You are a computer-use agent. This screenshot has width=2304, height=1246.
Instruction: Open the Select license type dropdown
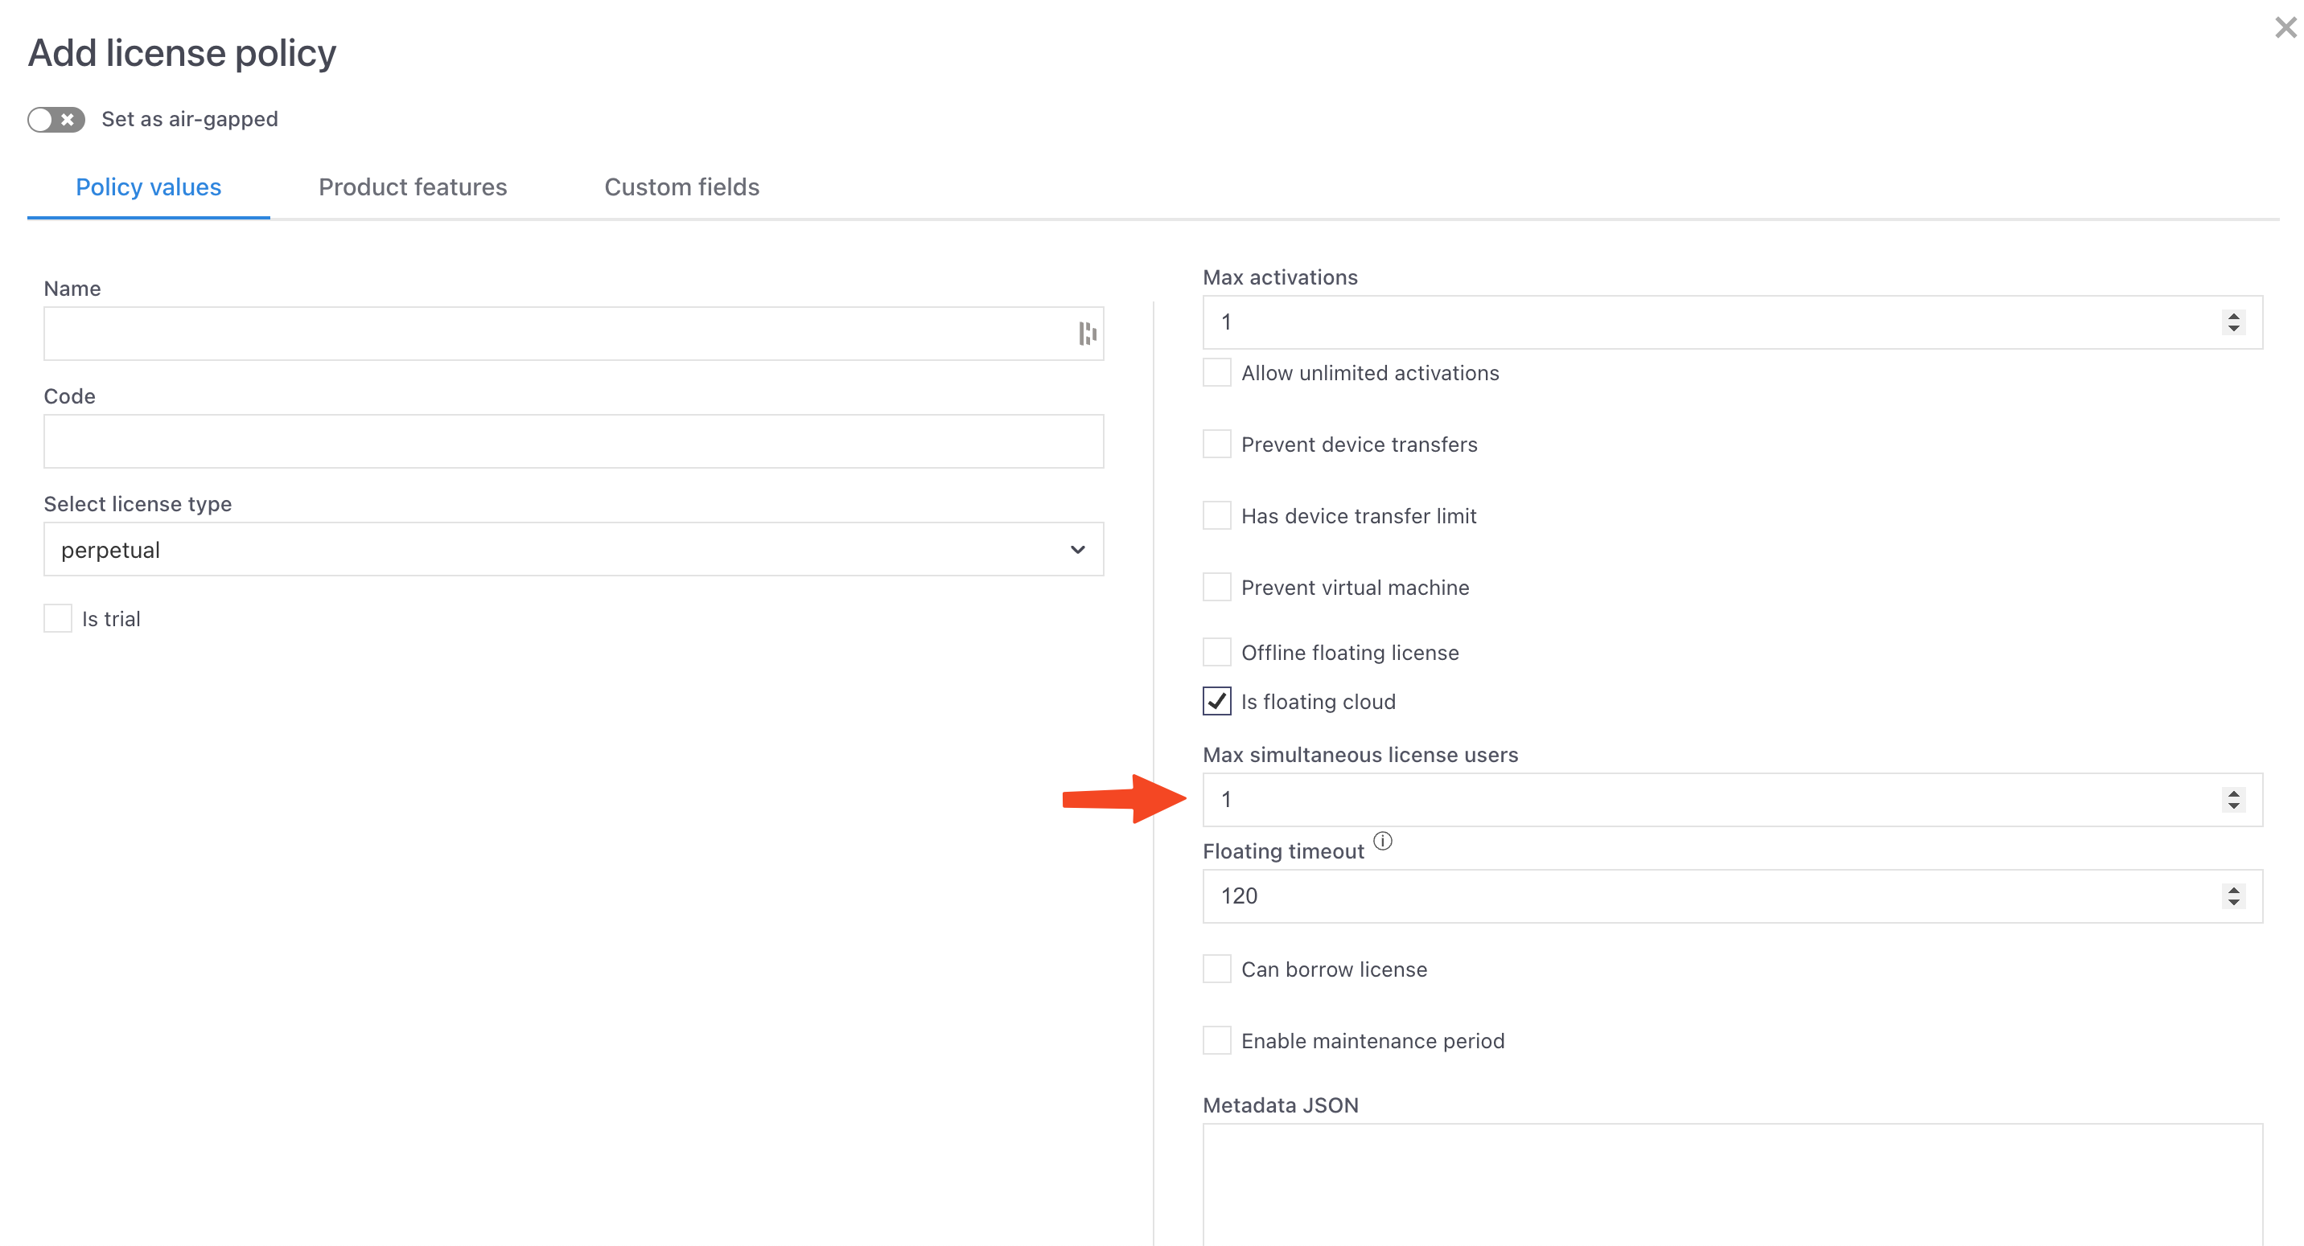[x=573, y=550]
